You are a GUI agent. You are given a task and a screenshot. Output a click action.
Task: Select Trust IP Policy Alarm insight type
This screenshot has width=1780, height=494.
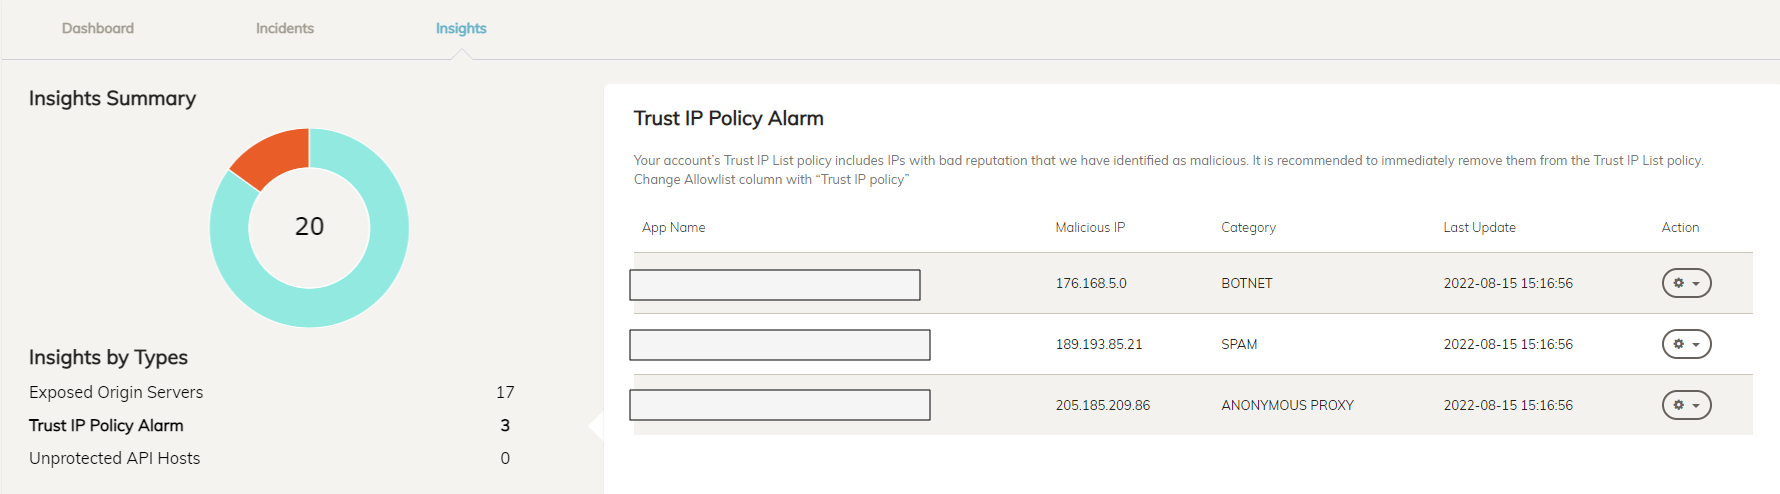(x=106, y=425)
